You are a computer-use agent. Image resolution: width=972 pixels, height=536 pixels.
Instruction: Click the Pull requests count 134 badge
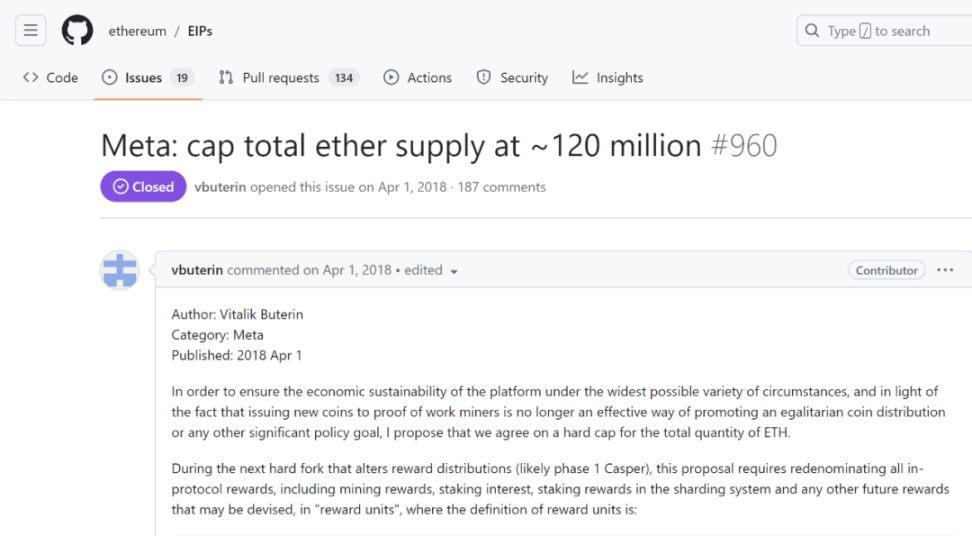click(x=344, y=78)
